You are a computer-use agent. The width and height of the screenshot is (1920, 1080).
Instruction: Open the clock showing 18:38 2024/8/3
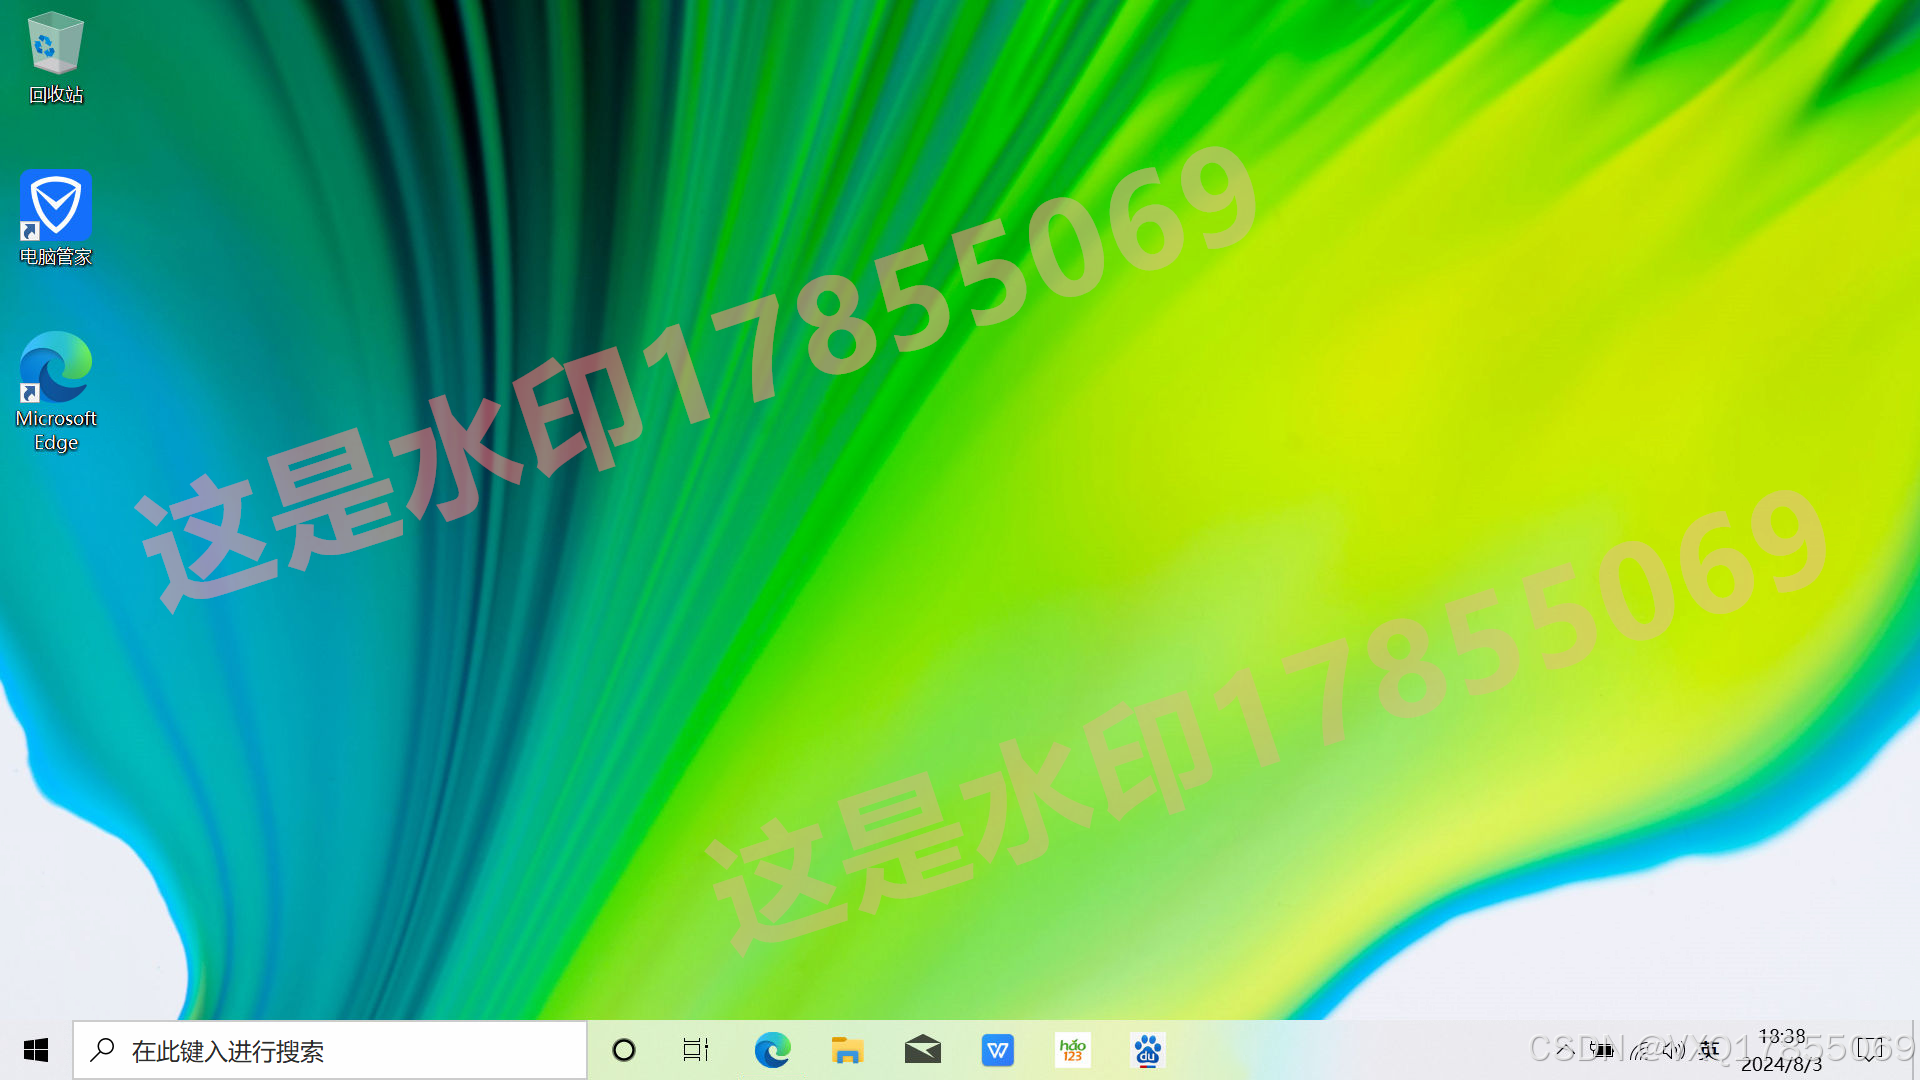[x=1782, y=1050]
